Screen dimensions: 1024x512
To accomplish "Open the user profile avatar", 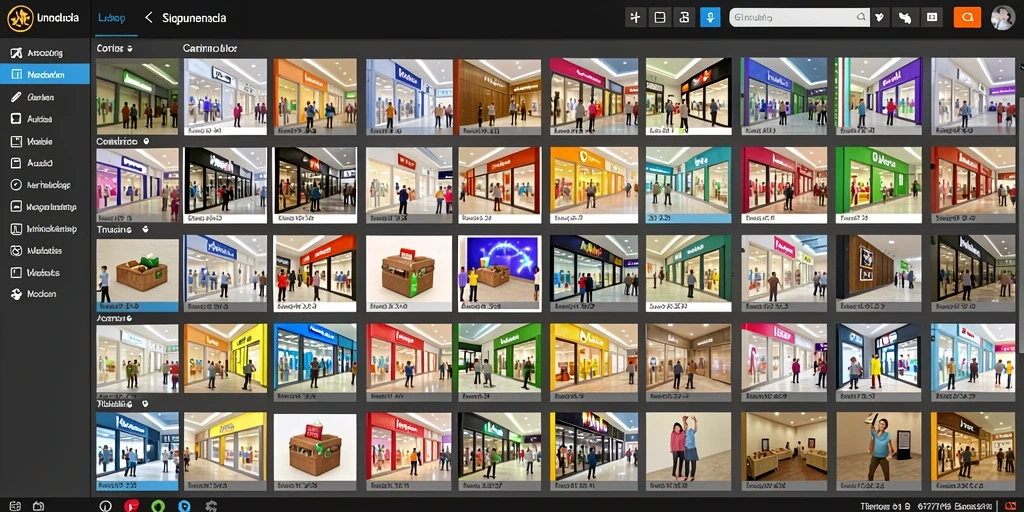I will pos(1002,18).
